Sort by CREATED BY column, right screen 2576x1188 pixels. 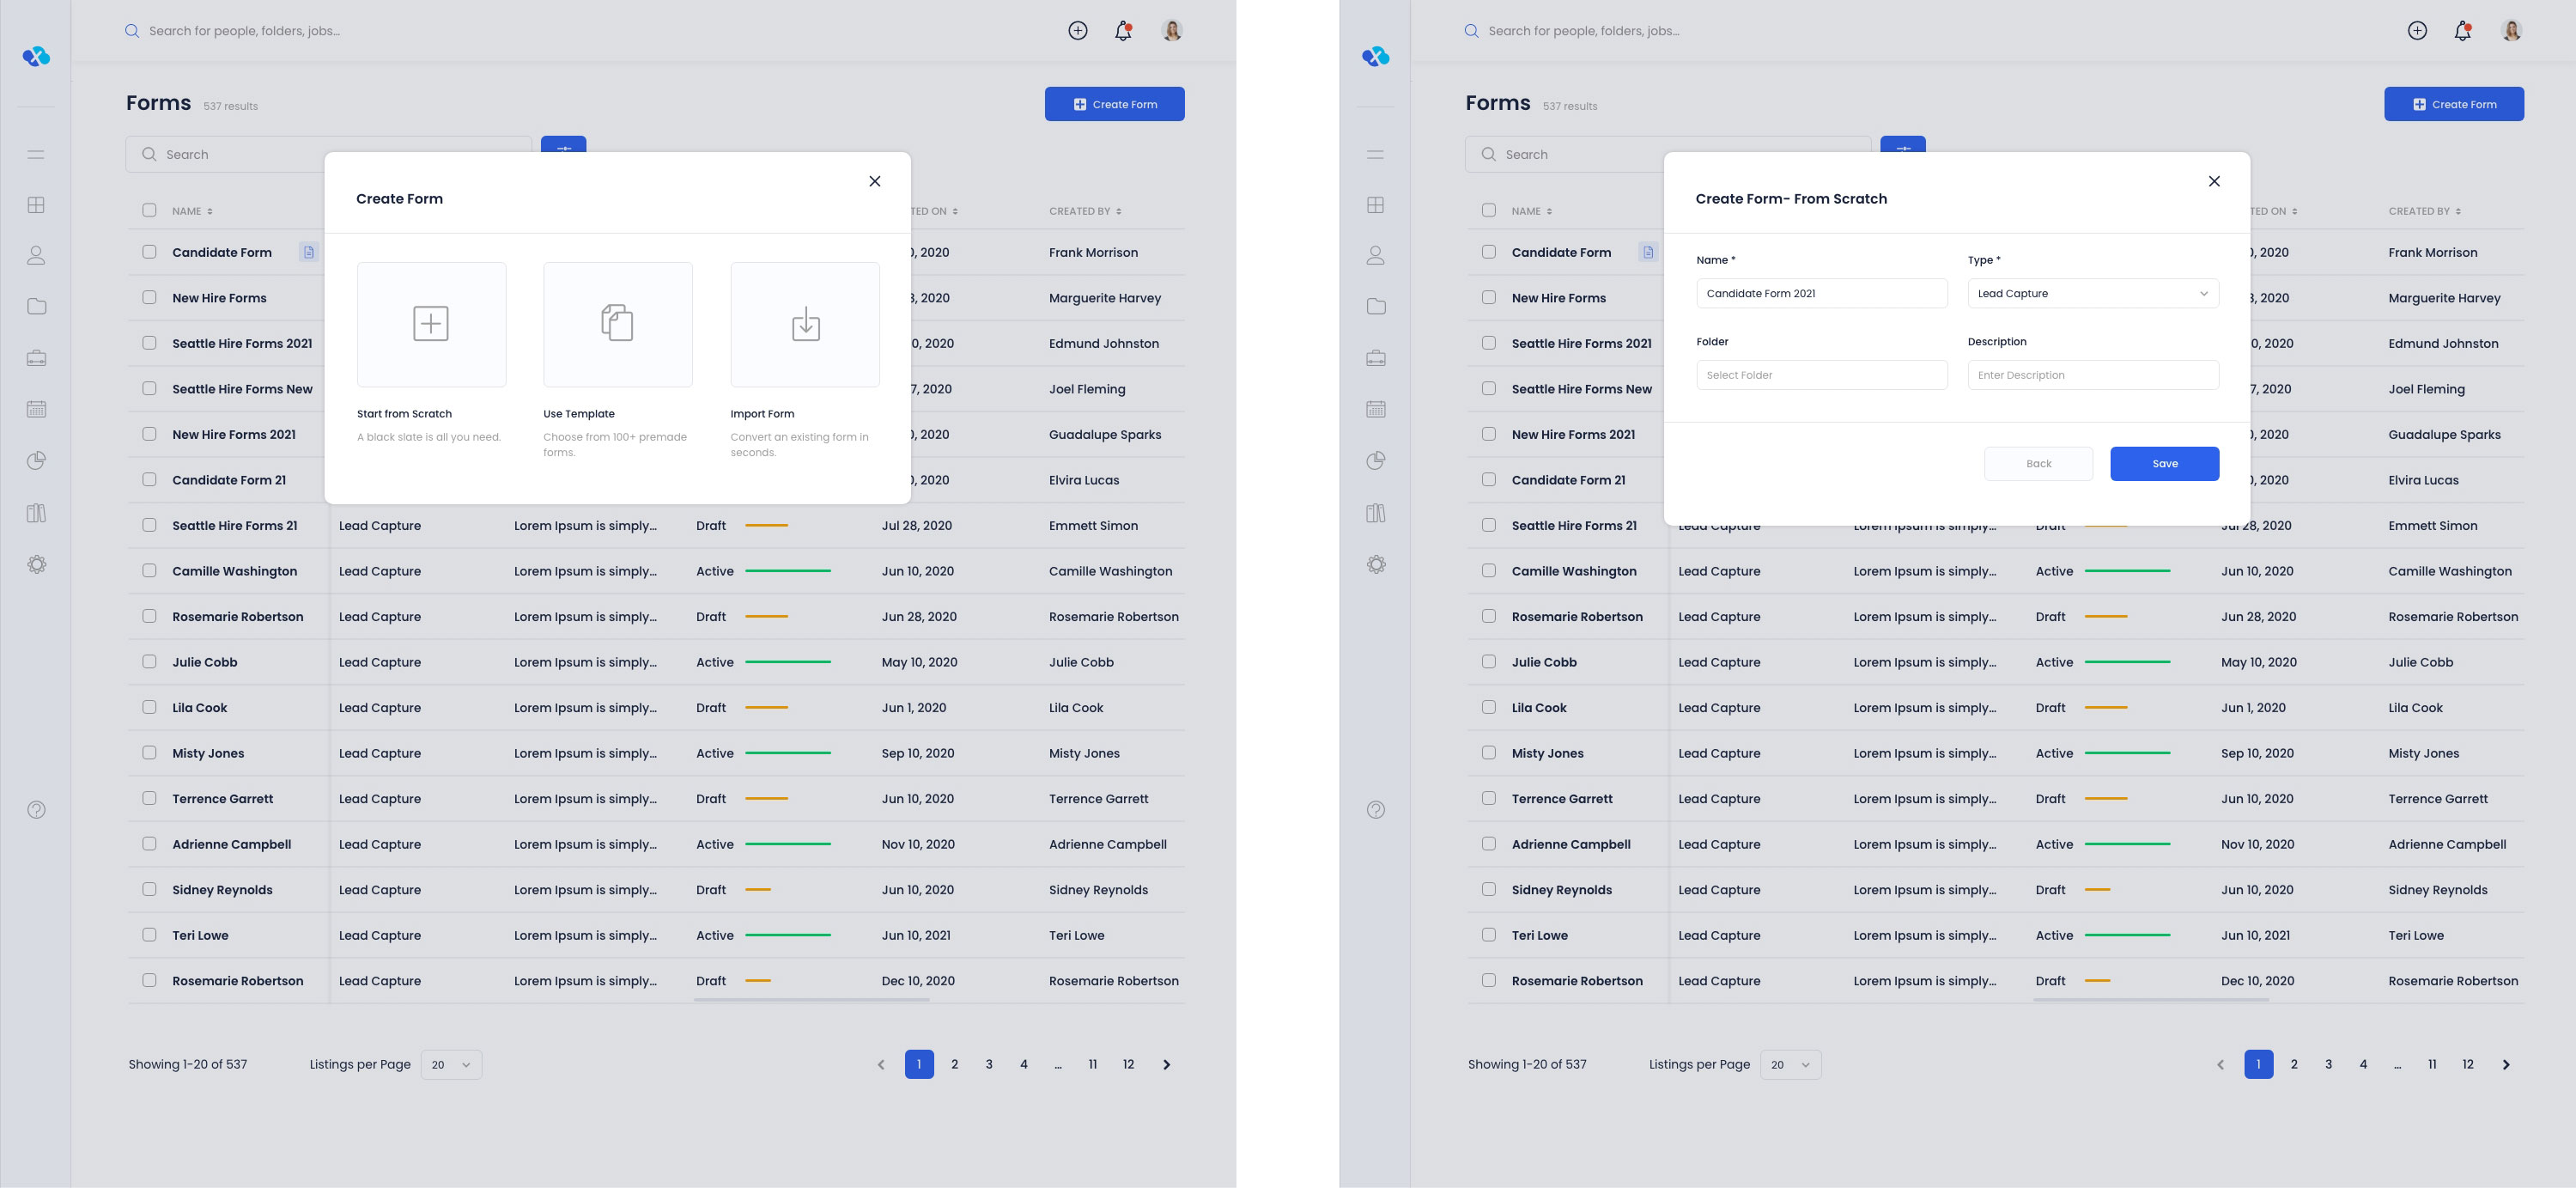pos(2424,211)
